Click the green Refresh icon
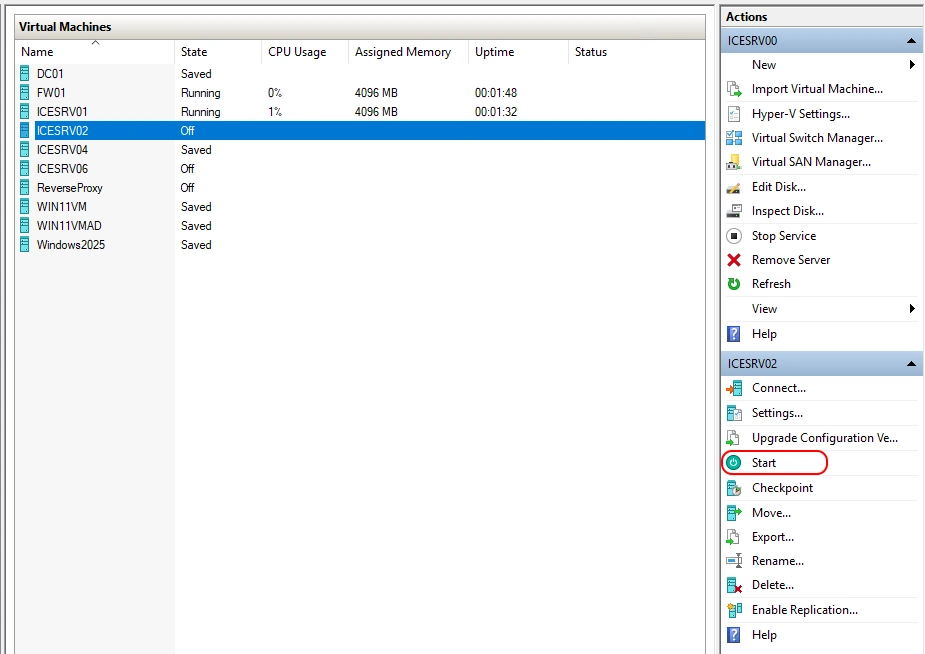Image resolution: width=925 pixels, height=654 pixels. click(734, 284)
